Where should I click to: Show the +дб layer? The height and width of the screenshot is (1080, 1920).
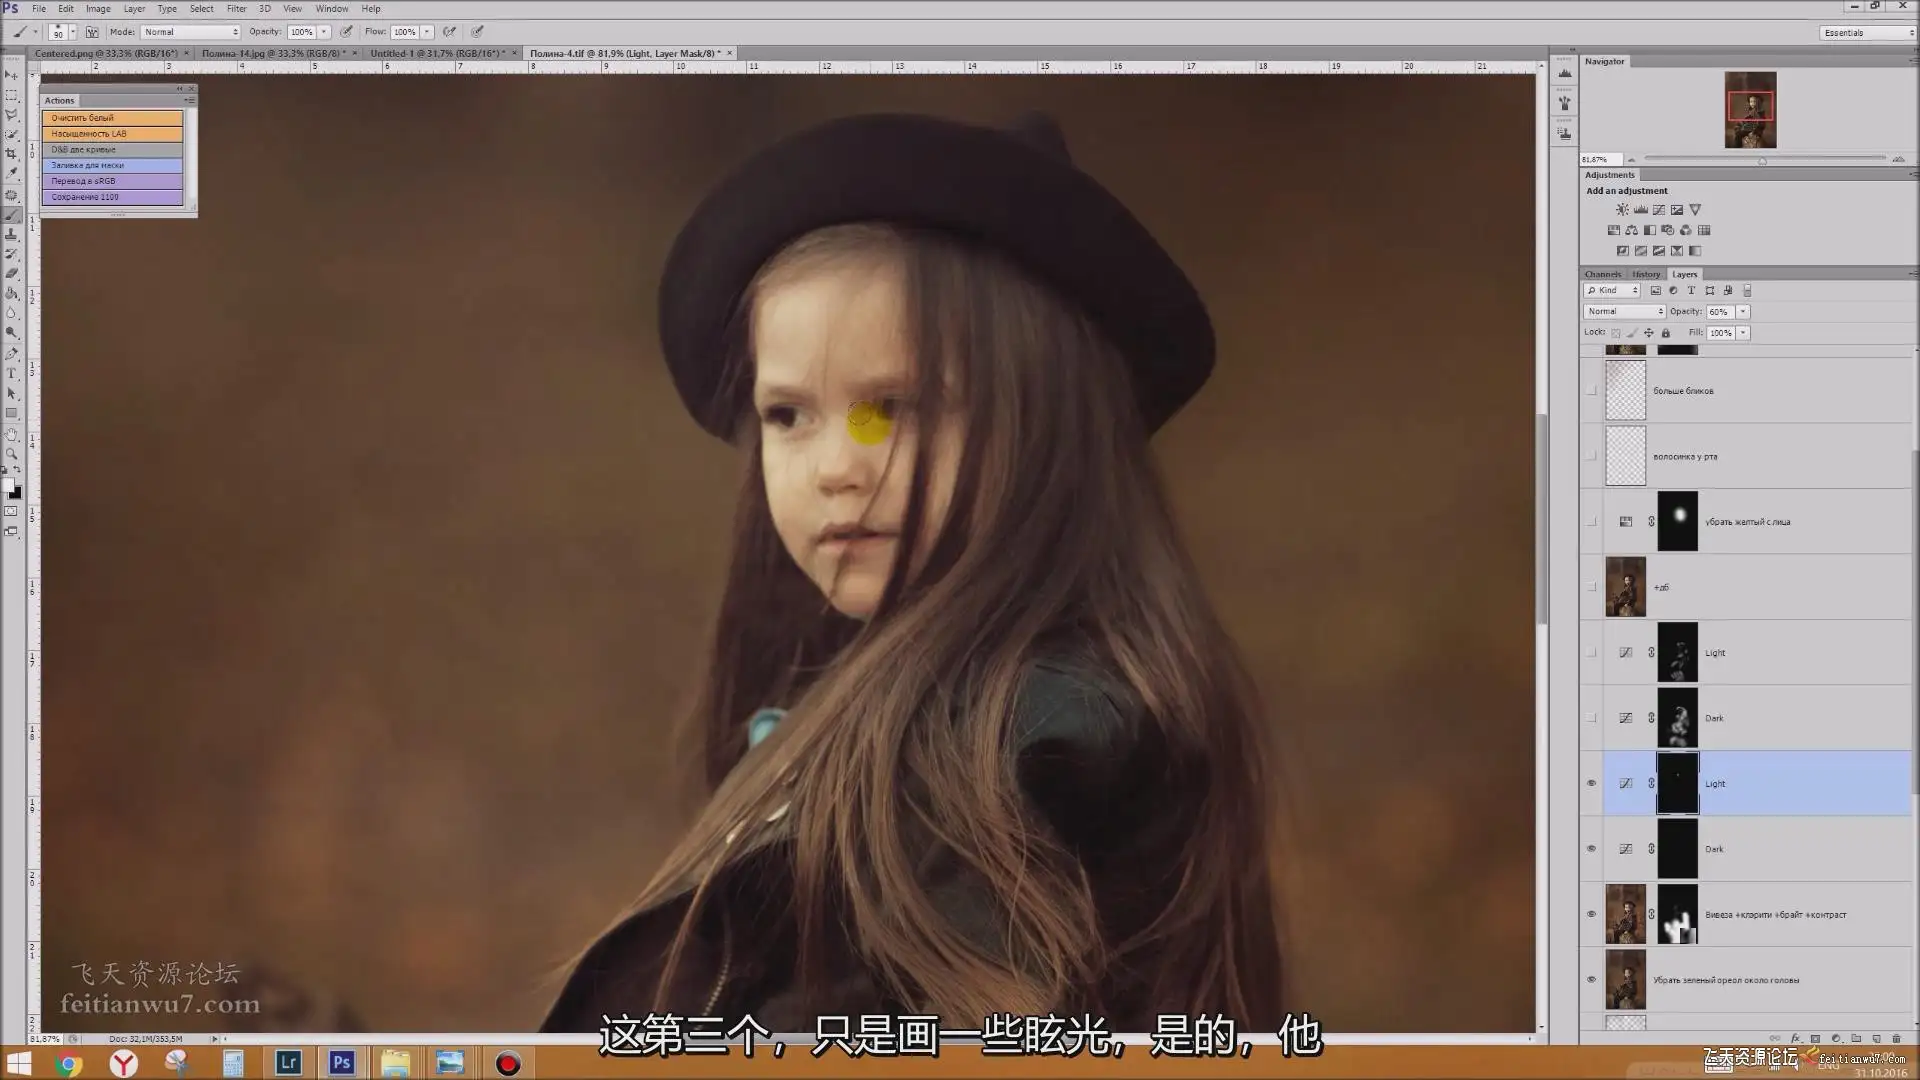pyautogui.click(x=1591, y=587)
